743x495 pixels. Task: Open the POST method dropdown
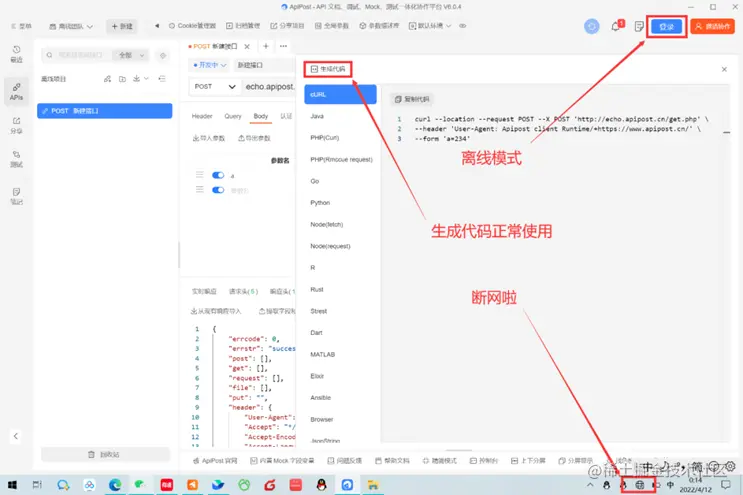215,87
